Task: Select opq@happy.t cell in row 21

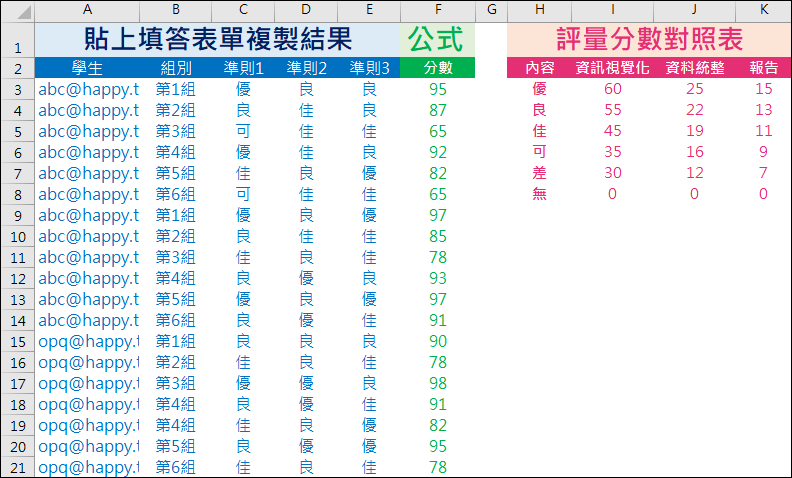Action: [87, 467]
